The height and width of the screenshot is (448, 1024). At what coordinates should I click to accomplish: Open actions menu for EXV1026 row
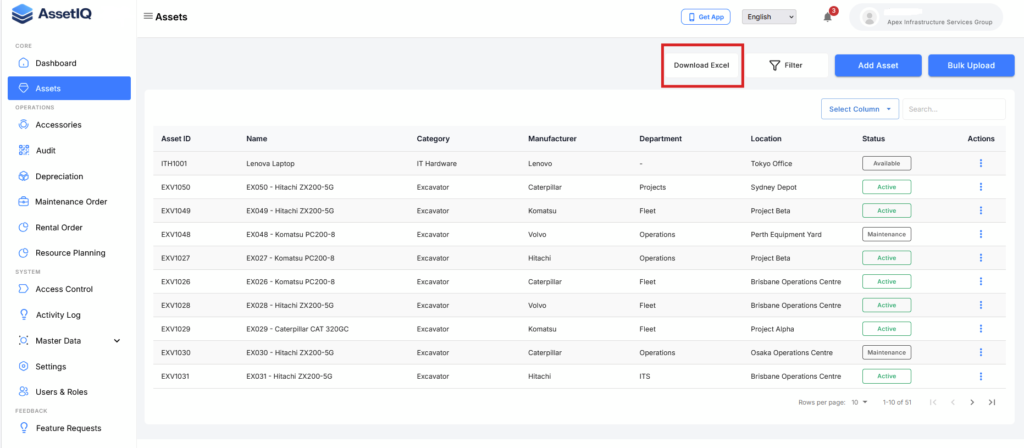click(981, 281)
